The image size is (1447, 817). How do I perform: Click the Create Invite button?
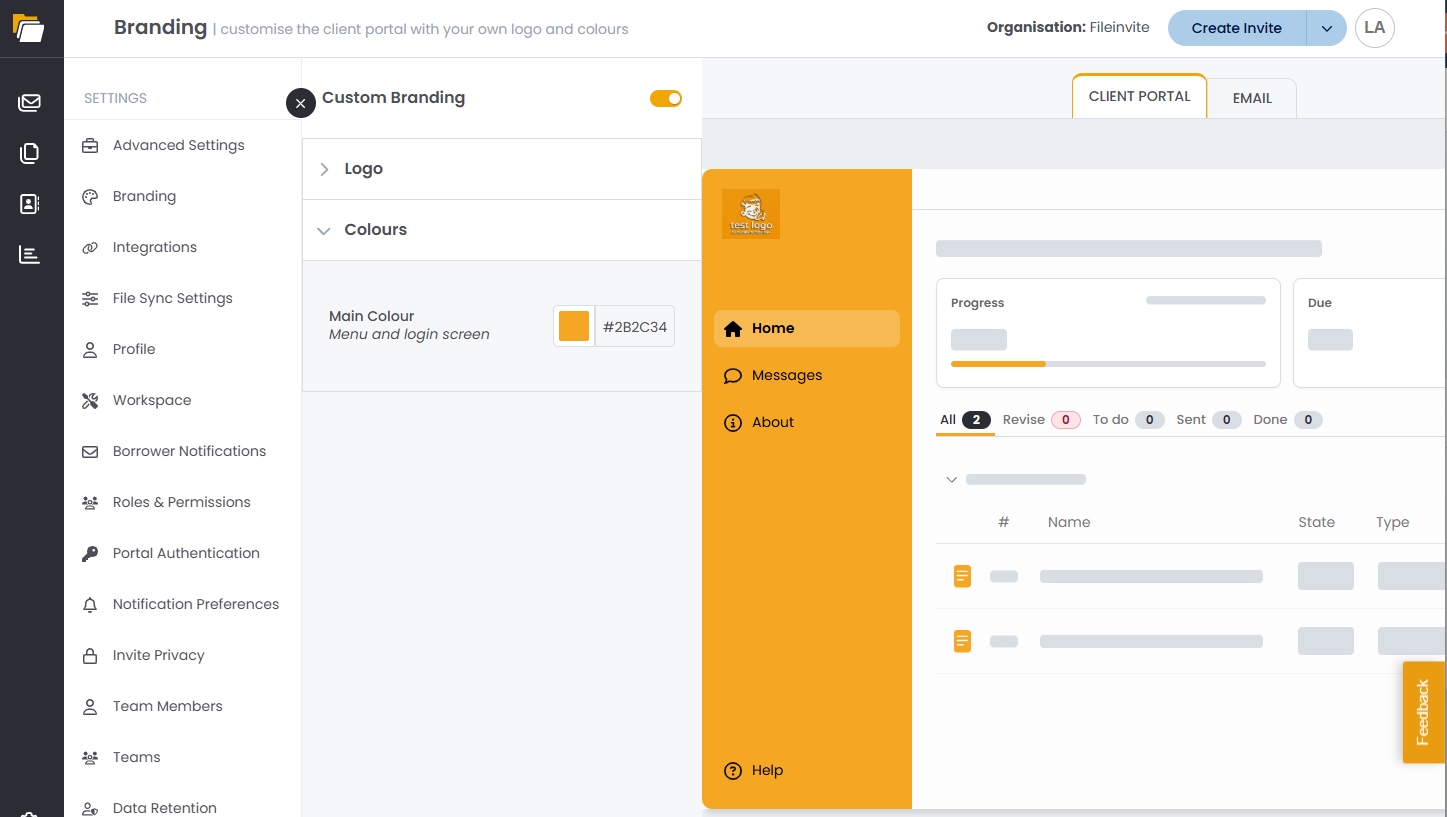pos(1236,28)
